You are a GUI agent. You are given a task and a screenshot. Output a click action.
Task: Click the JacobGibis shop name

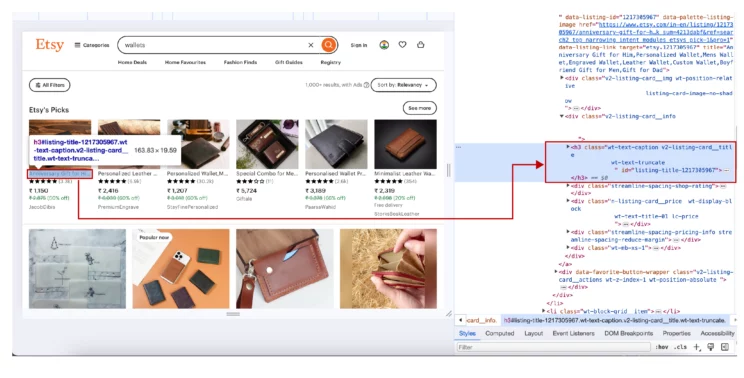pos(42,207)
